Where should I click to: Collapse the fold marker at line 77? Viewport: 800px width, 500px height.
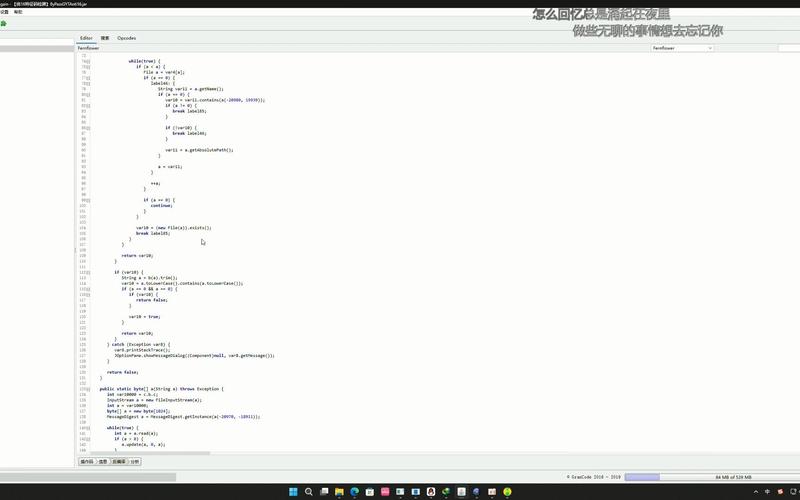[88, 77]
